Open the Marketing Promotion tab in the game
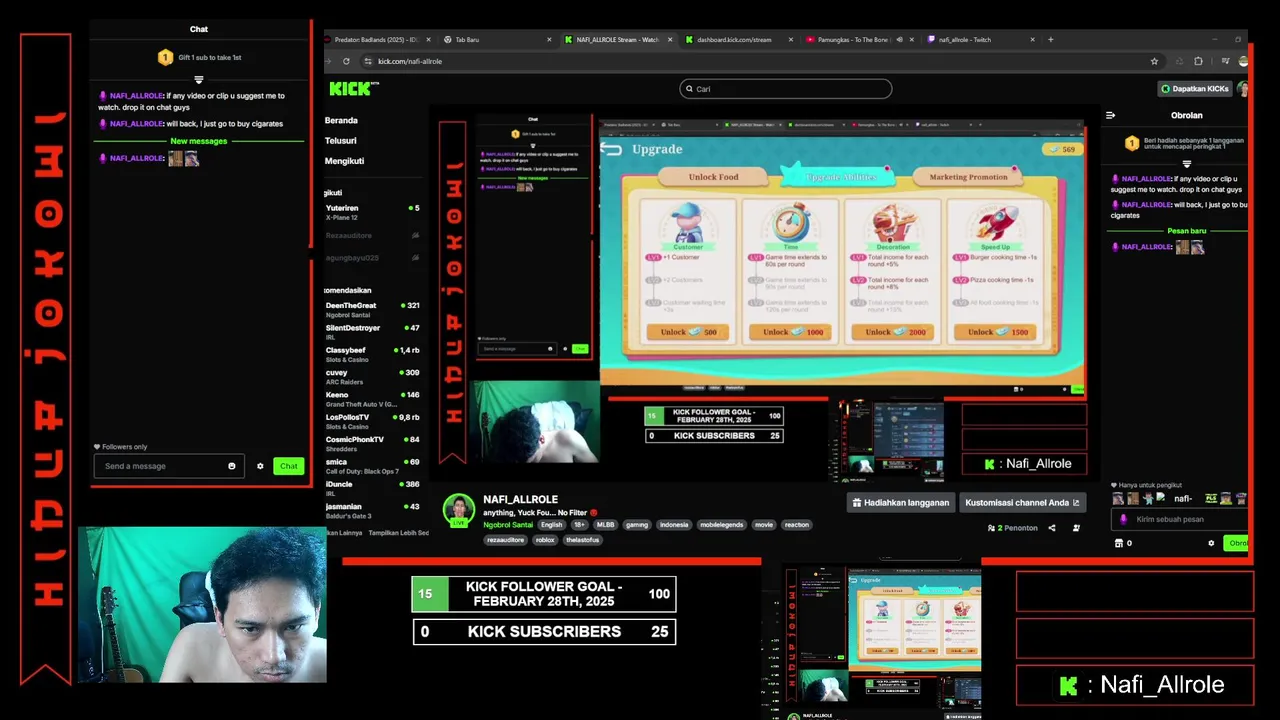 [x=968, y=177]
